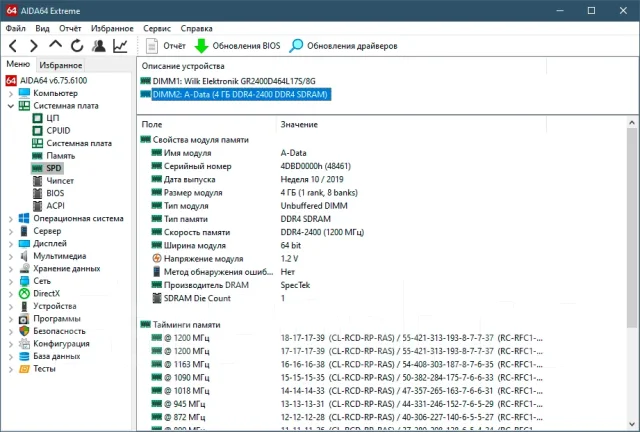Select the ЦП item icon
Viewport: 640px width, 432px height.
[x=37, y=118]
